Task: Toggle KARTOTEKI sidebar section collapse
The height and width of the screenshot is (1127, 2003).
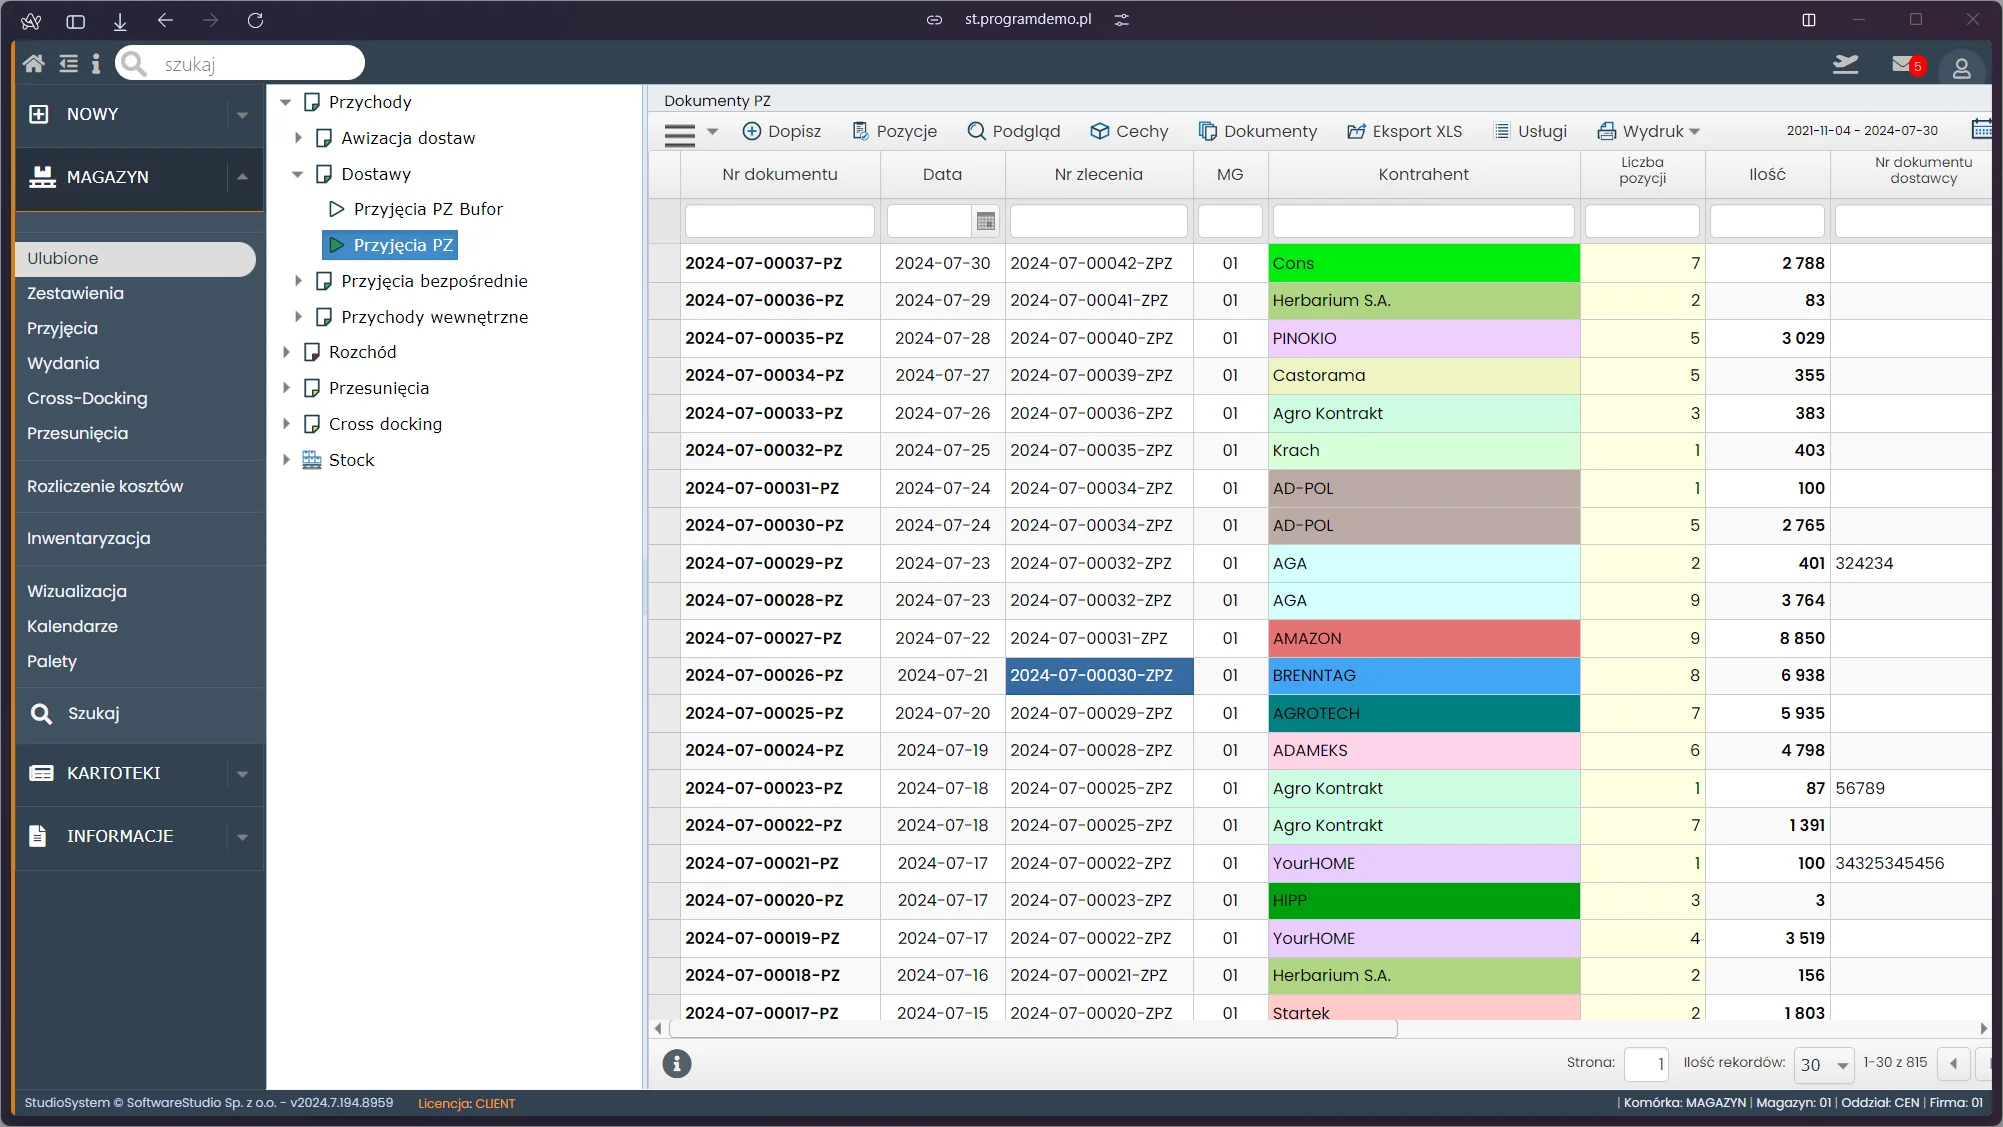Action: click(243, 772)
